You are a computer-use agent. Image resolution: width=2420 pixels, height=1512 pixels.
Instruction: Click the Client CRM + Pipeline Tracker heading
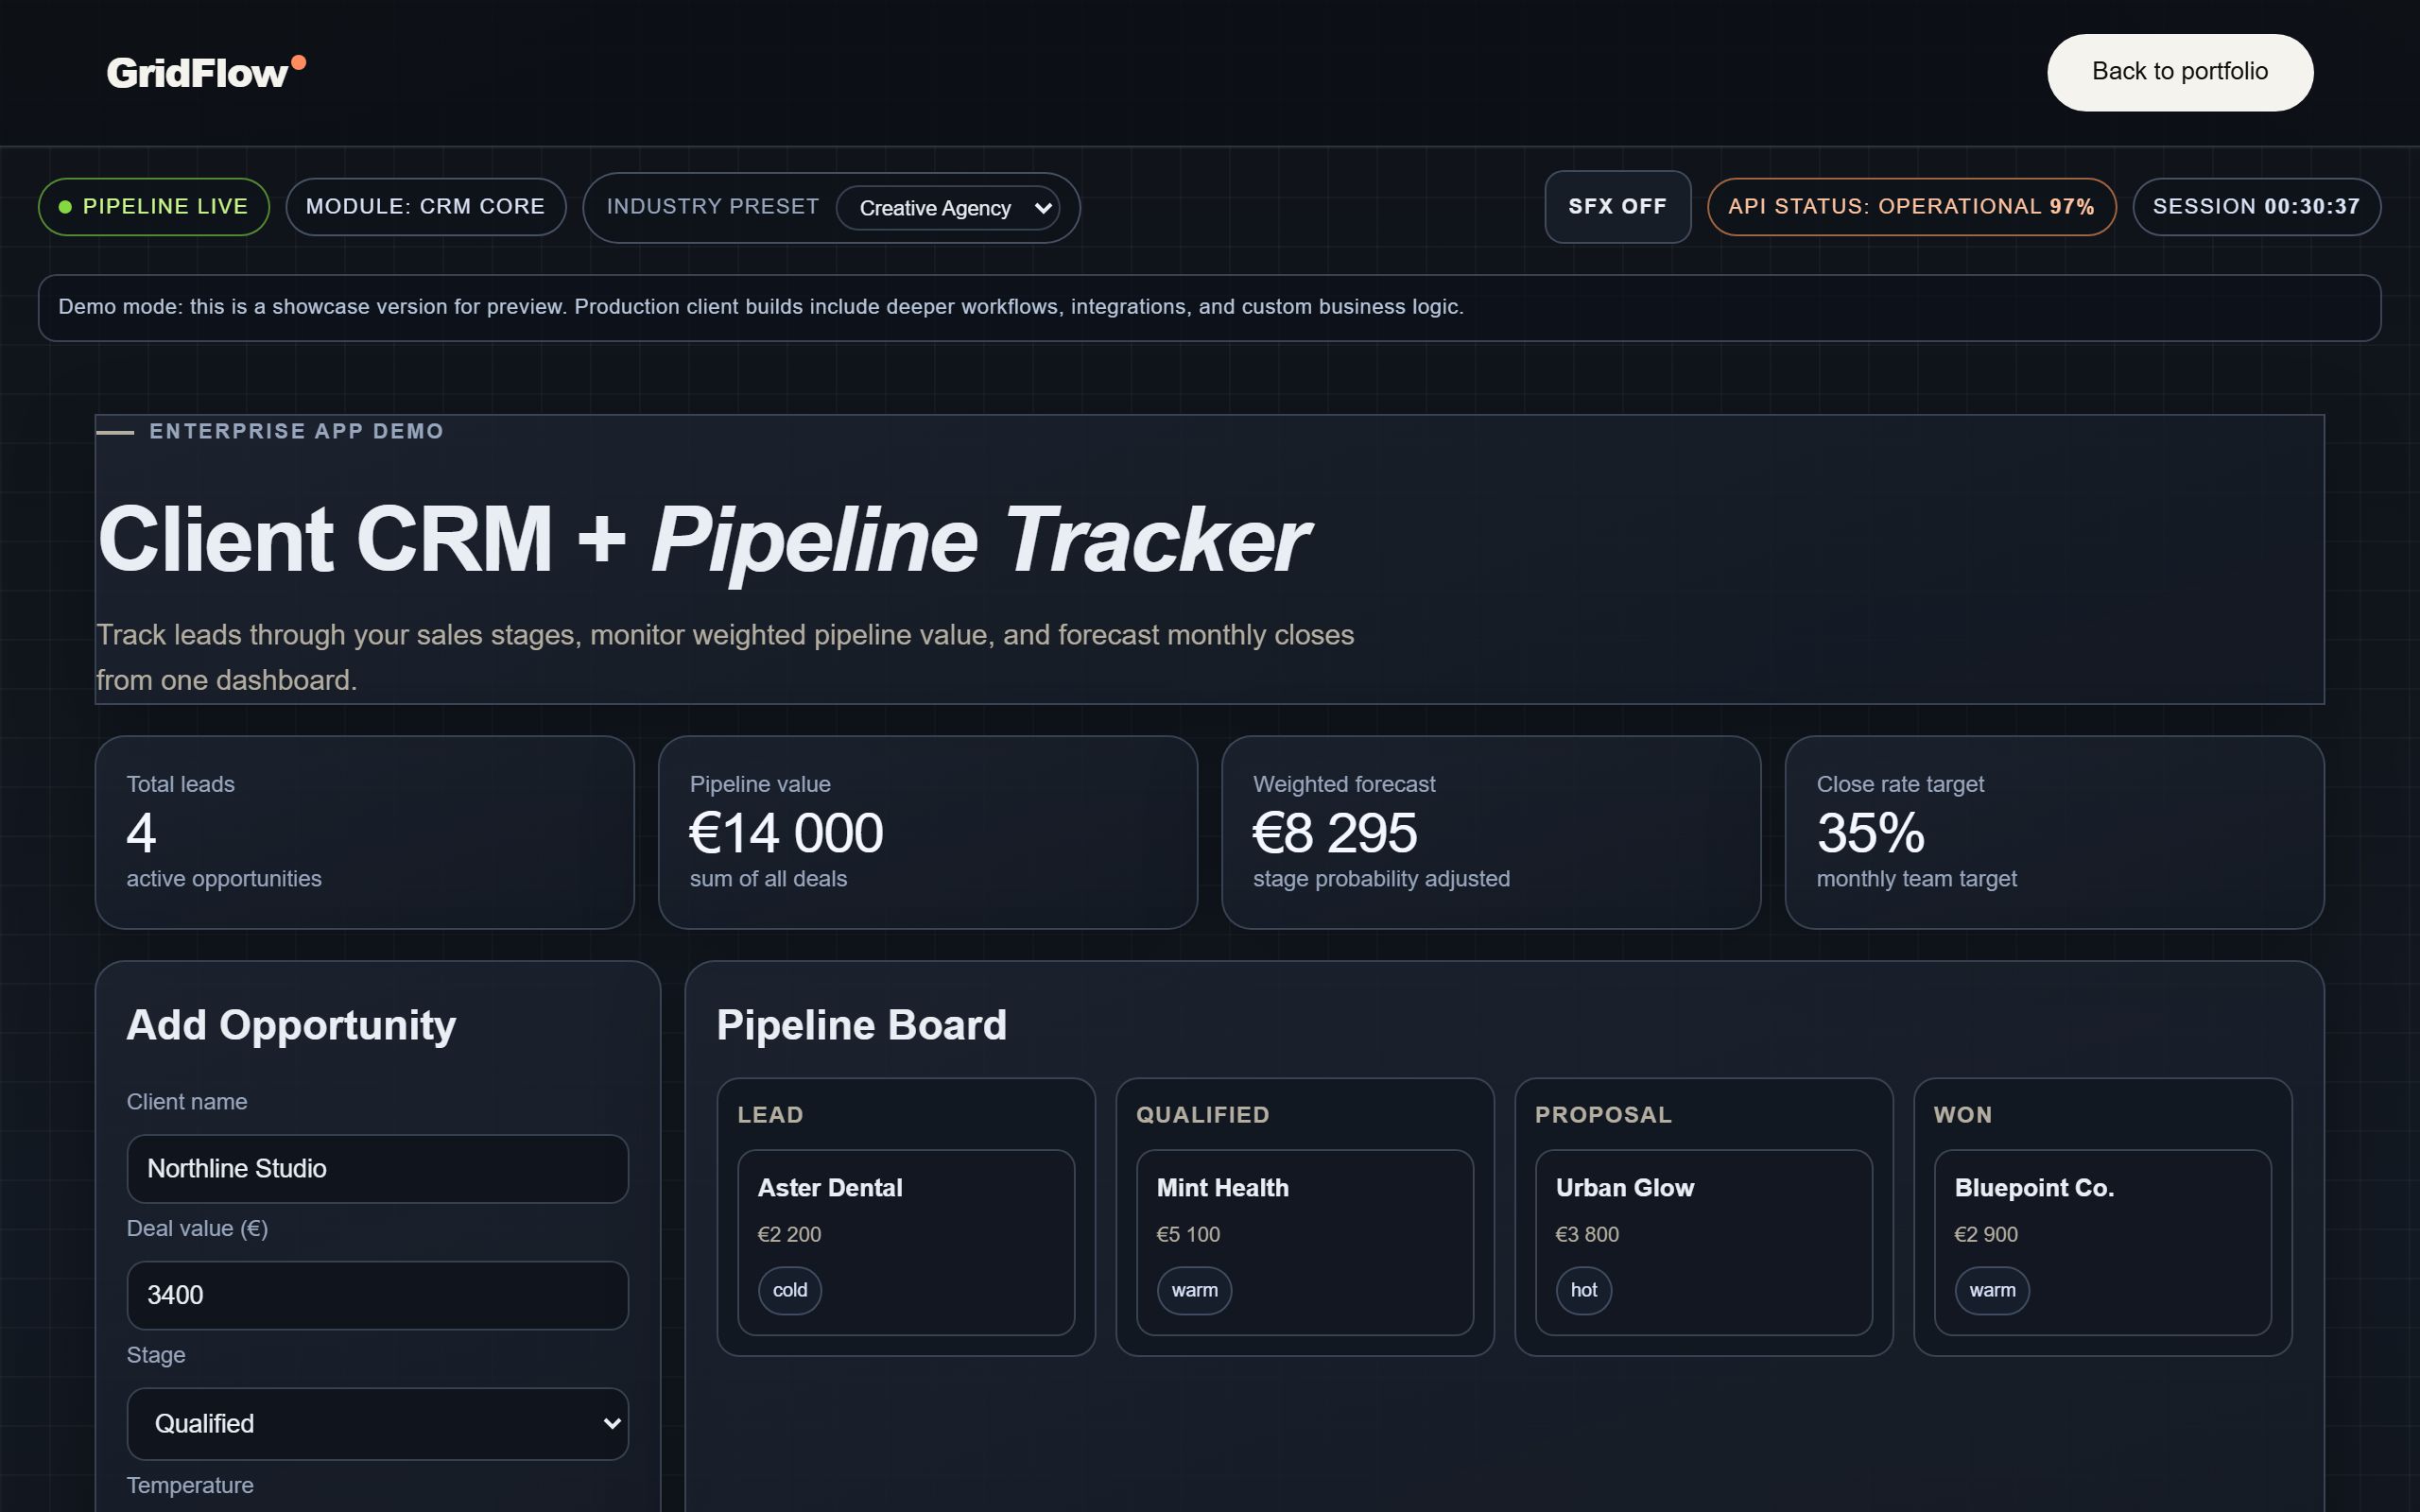tap(703, 540)
